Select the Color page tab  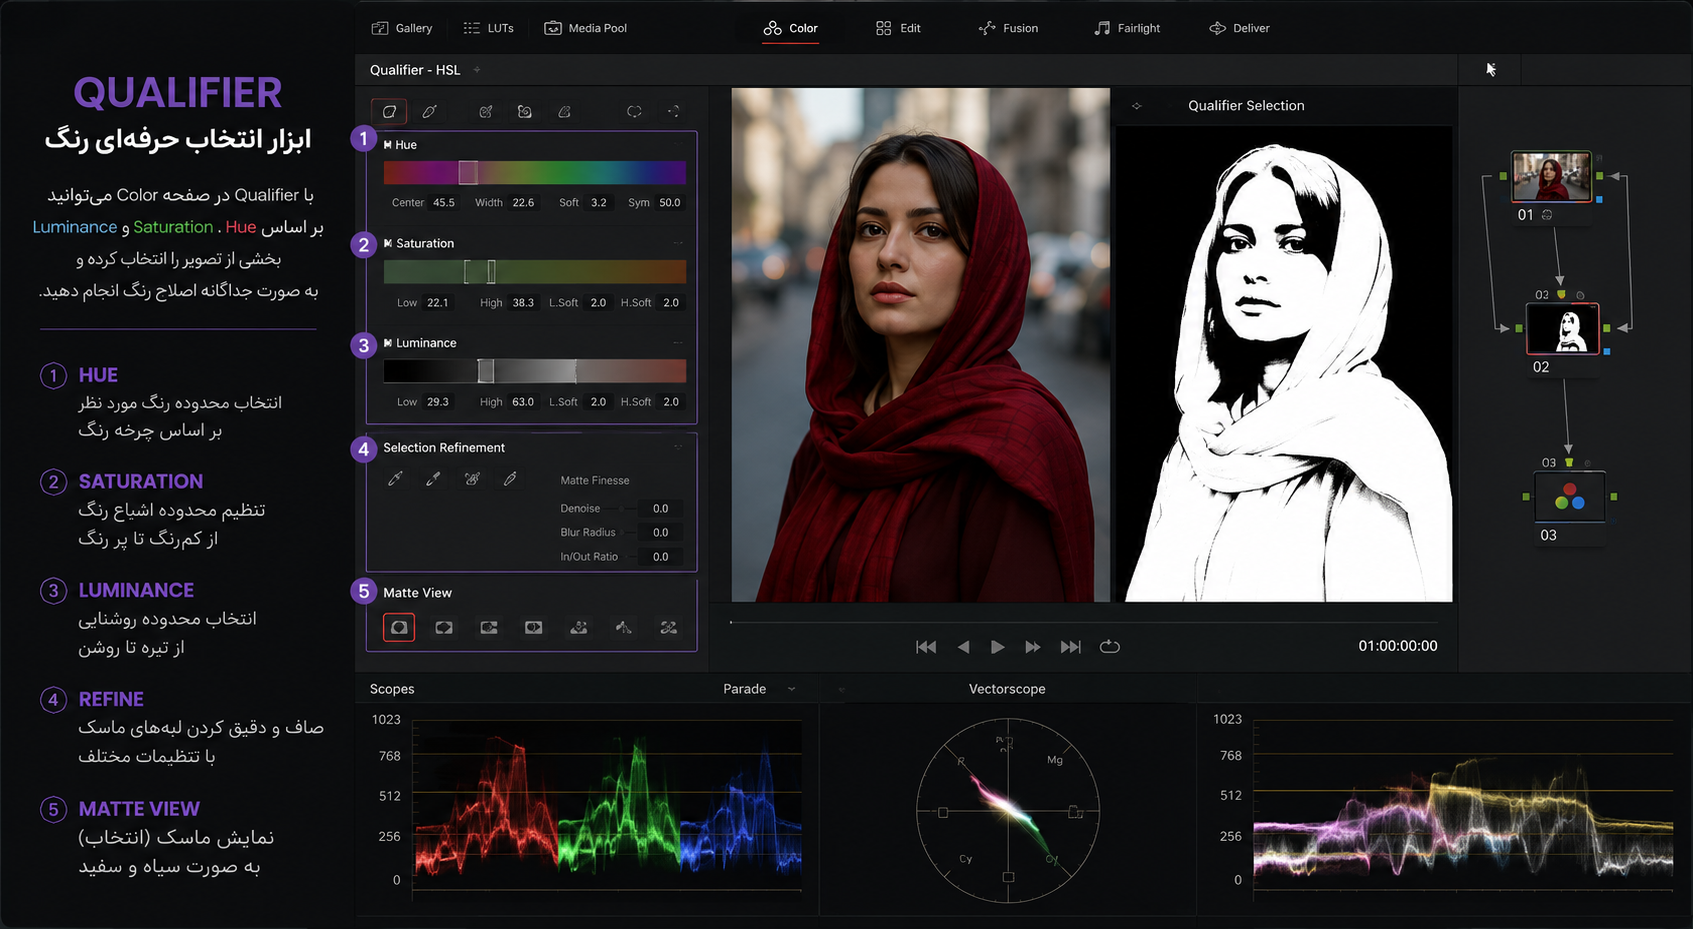[x=790, y=28]
